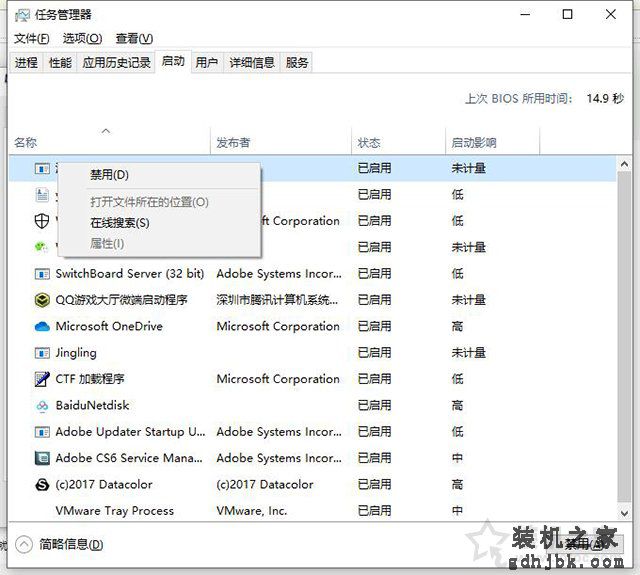This screenshot has height=575, width=640.
Task: Click the scrollbar up arrow
Action: pos(624,164)
